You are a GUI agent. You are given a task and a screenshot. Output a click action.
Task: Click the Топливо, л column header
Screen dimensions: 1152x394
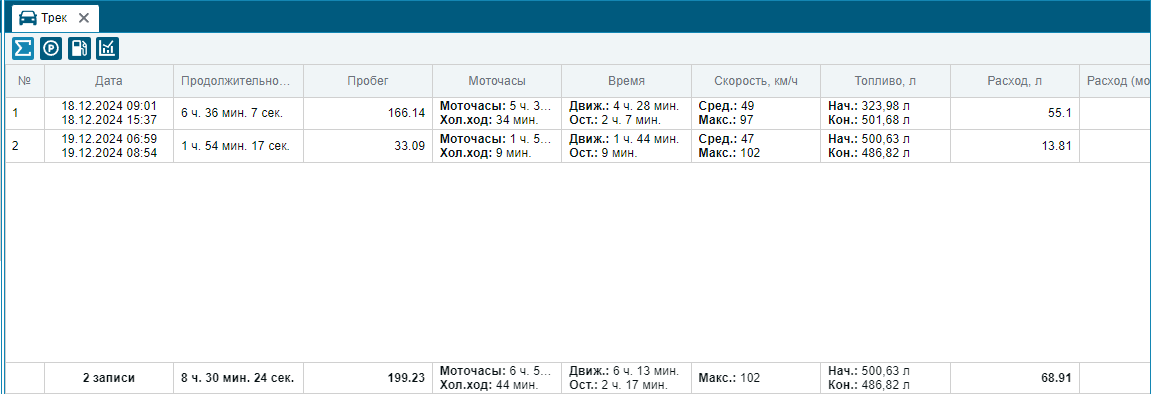(885, 81)
